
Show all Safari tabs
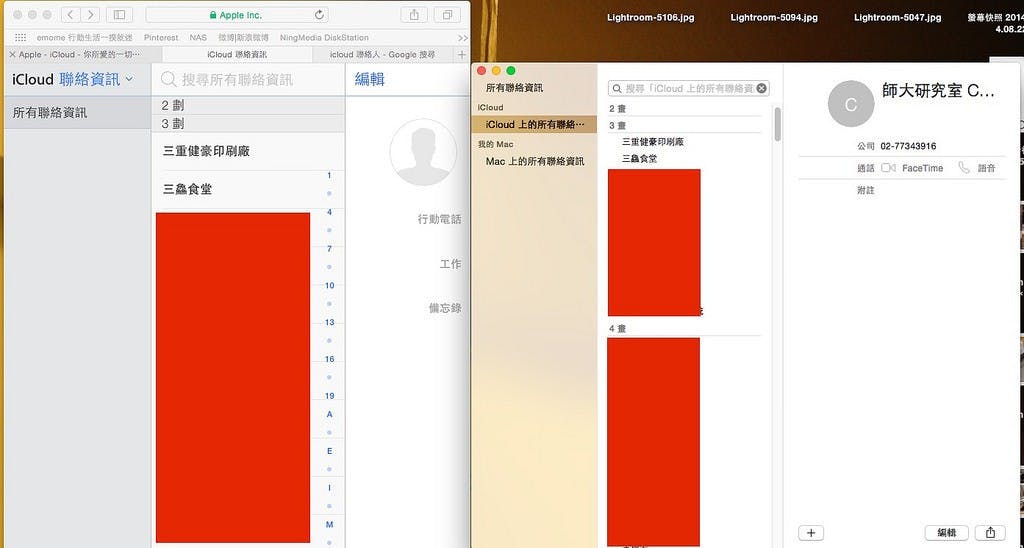click(x=447, y=14)
